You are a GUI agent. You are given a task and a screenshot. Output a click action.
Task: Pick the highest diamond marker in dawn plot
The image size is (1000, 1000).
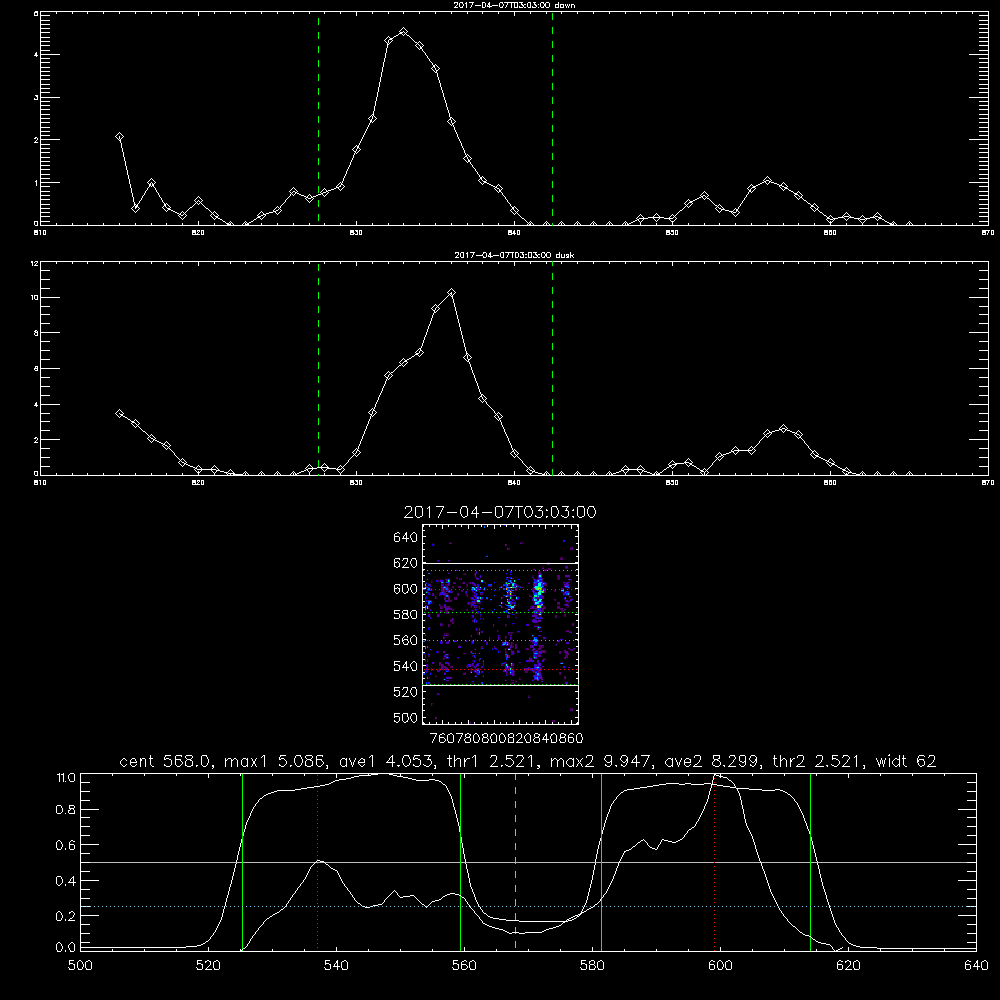tap(403, 31)
